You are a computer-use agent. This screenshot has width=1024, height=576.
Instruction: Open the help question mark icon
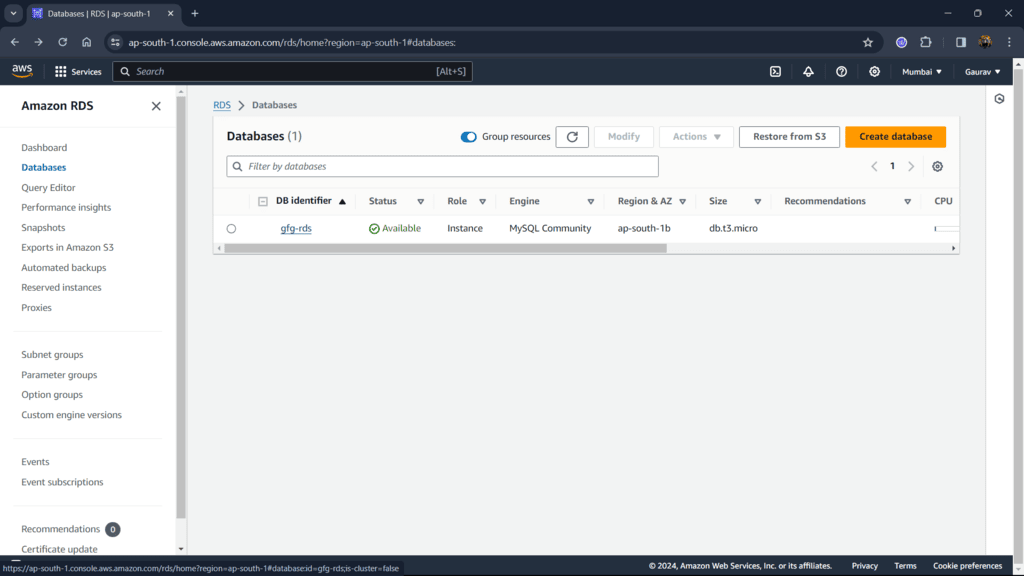(841, 72)
